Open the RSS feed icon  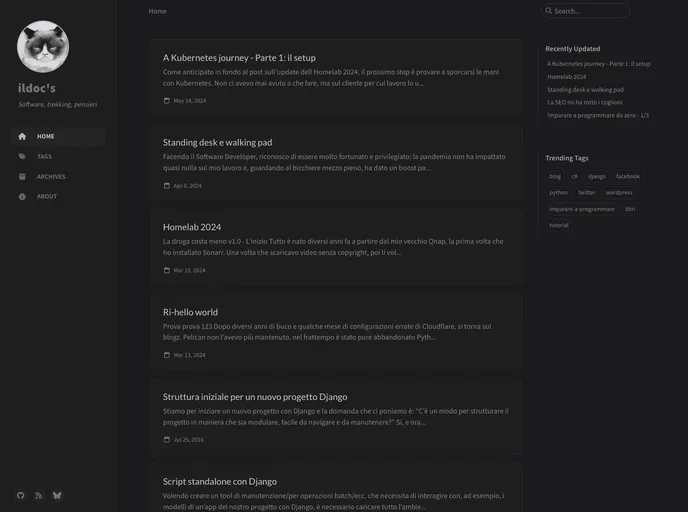pos(38,495)
